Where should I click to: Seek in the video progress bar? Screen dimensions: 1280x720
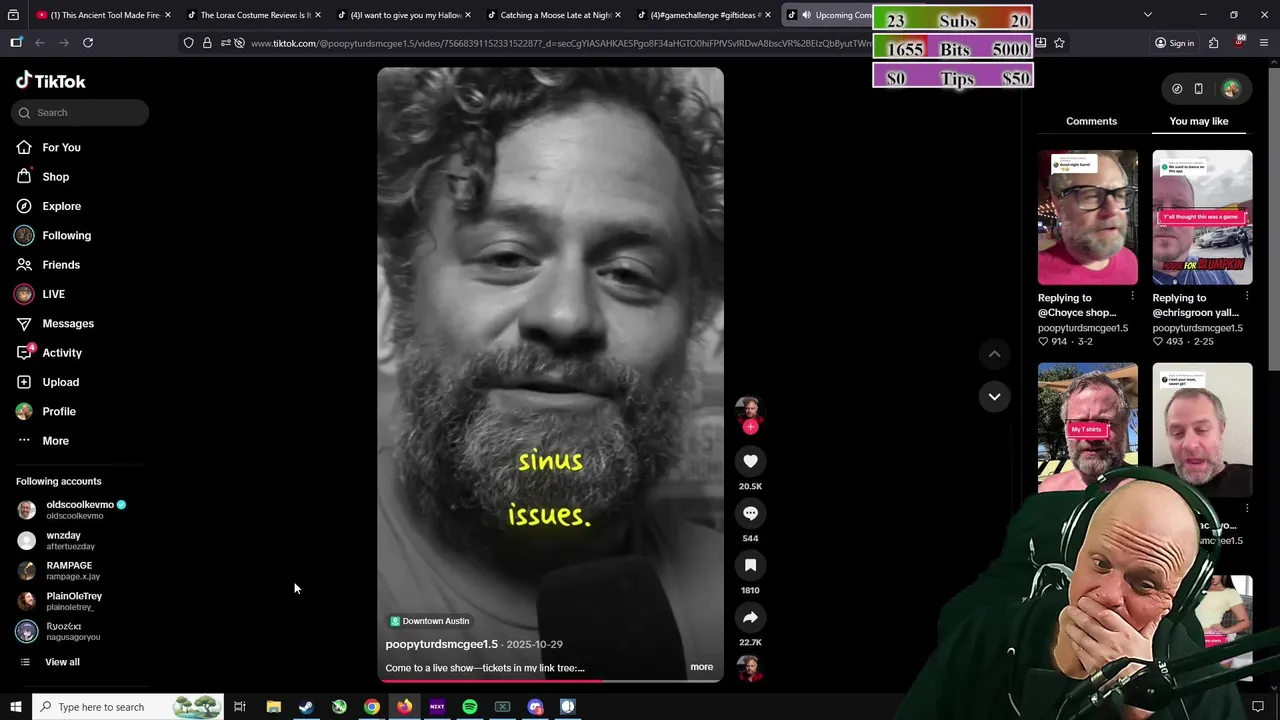(x=550, y=681)
